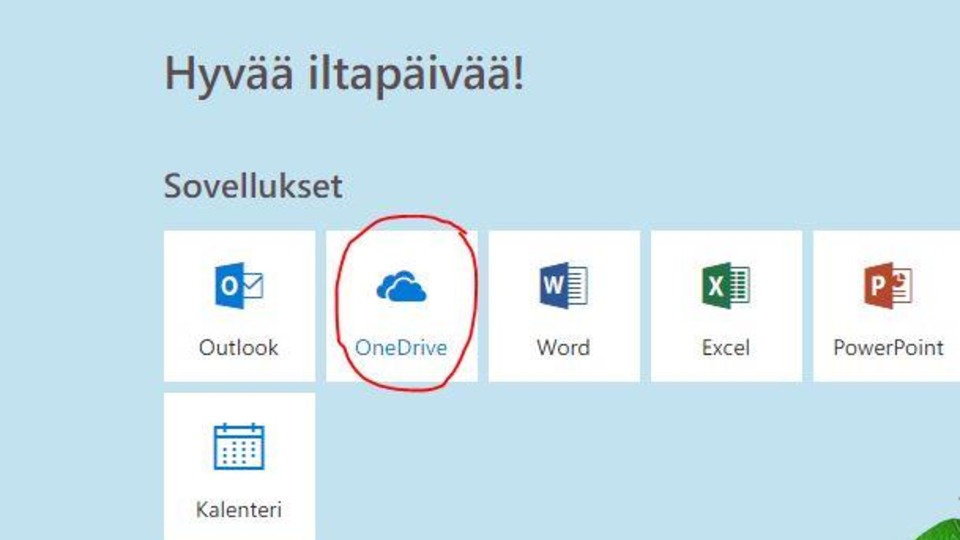Click the Outlook text label
Viewport: 960px width, 540px height.
239,348
